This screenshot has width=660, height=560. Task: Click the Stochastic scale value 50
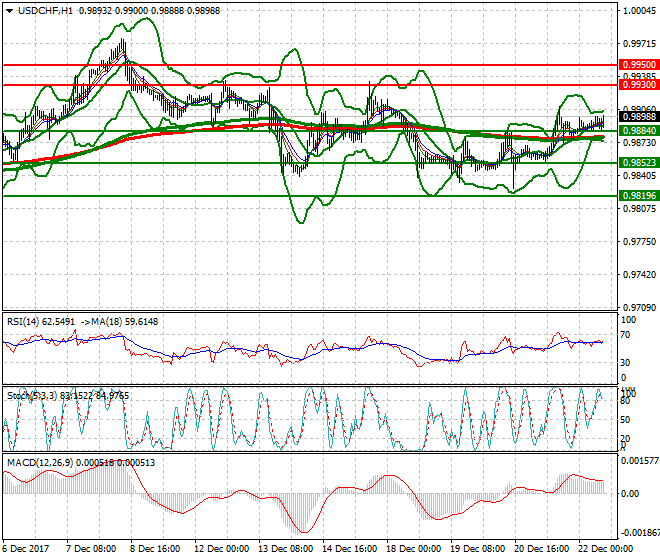[x=625, y=420]
